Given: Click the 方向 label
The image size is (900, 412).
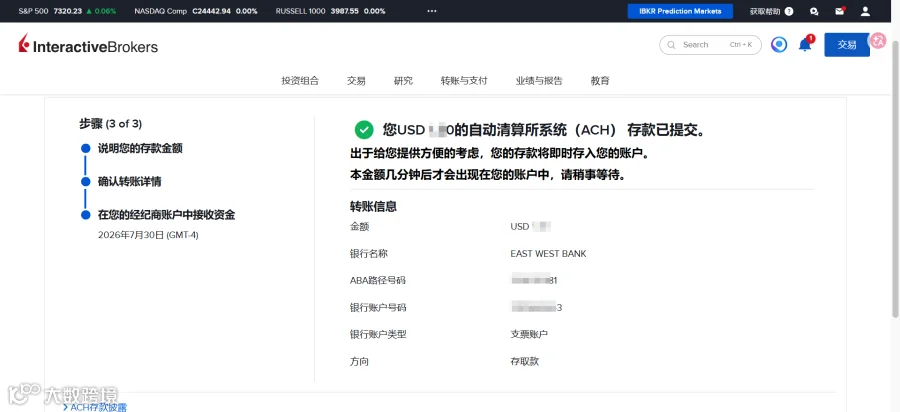Looking at the screenshot, I should click(360, 362).
